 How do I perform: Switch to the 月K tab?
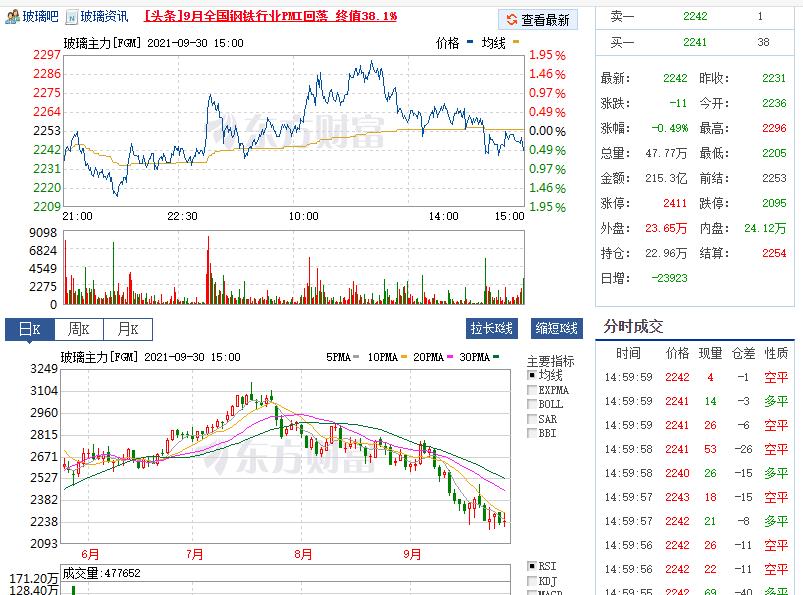[128, 329]
